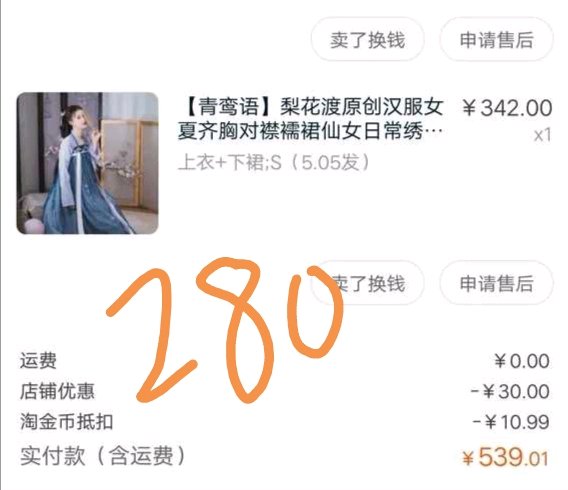Tap the lower 卖了换钱 button
This screenshot has width=568, height=490.
(x=367, y=283)
